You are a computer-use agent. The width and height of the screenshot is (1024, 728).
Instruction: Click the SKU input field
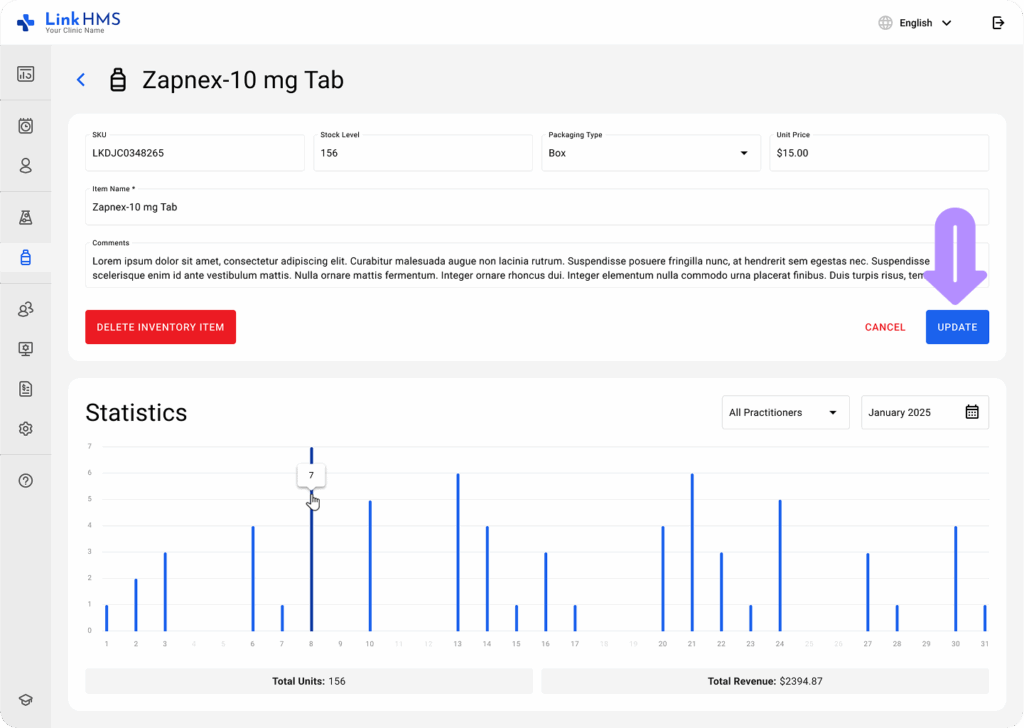coord(195,153)
